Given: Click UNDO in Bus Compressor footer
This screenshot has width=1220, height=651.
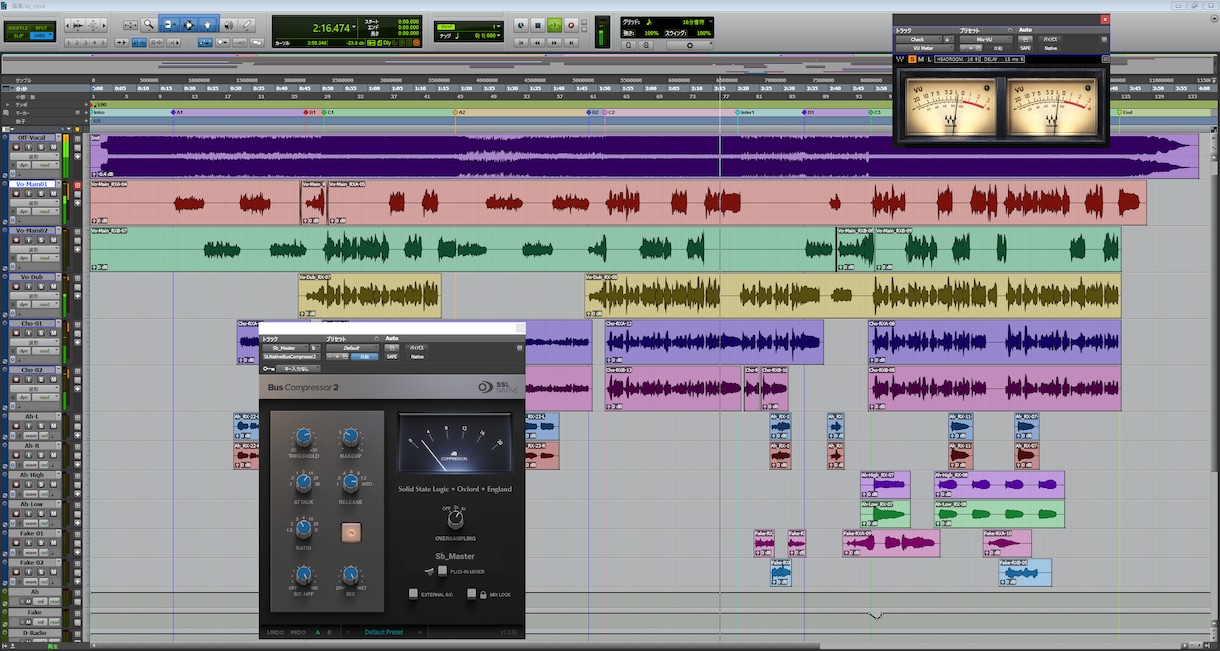Looking at the screenshot, I should pyautogui.click(x=274, y=632).
